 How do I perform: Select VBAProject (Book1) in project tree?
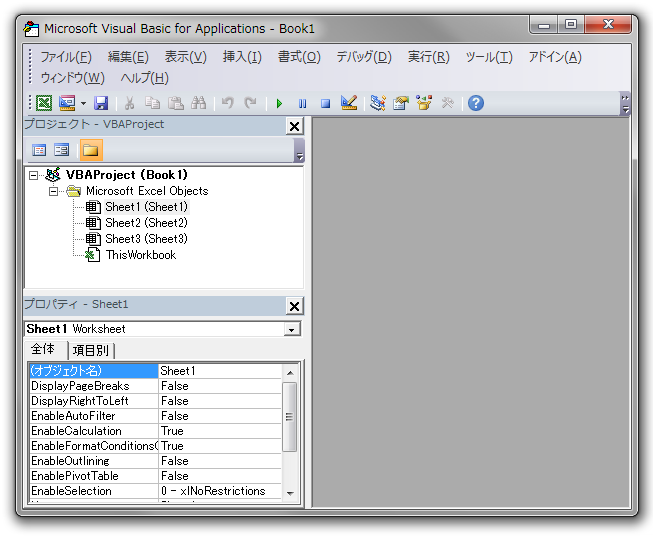(x=127, y=175)
